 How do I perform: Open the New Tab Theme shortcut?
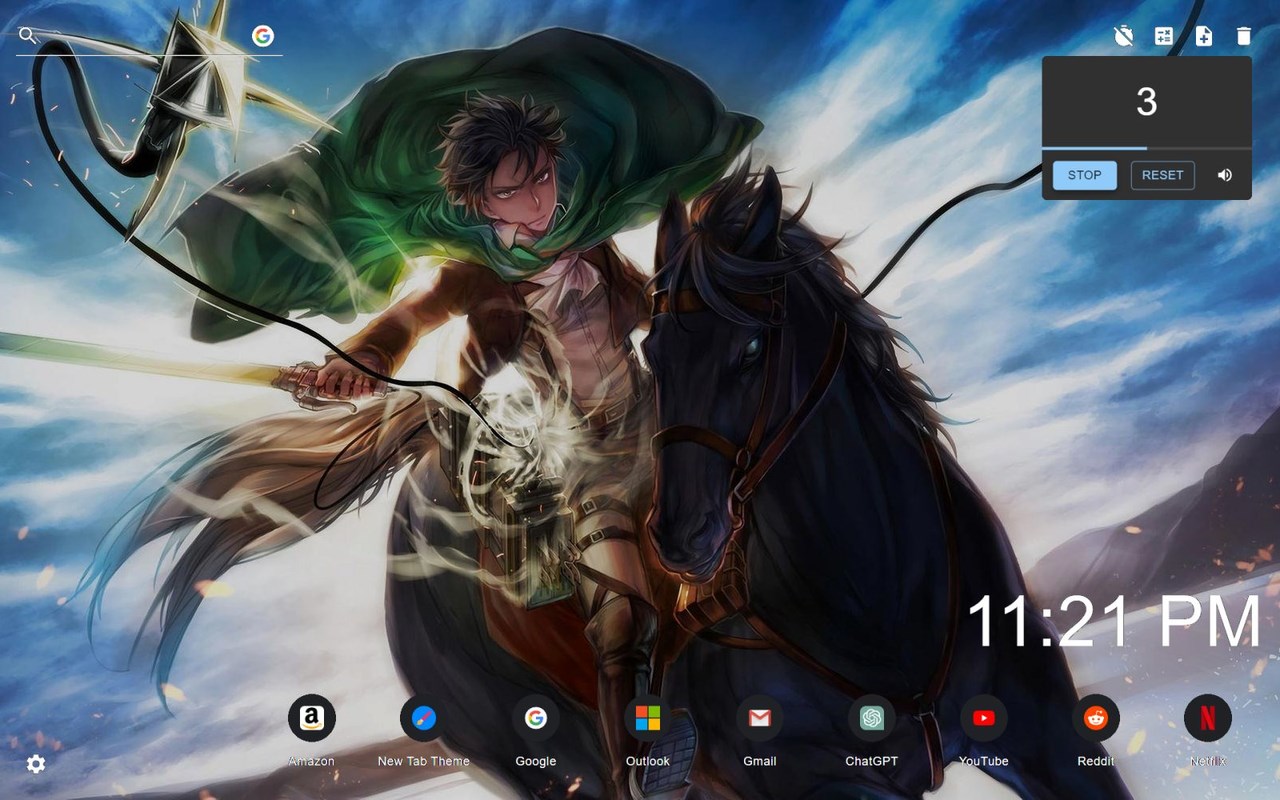click(424, 730)
